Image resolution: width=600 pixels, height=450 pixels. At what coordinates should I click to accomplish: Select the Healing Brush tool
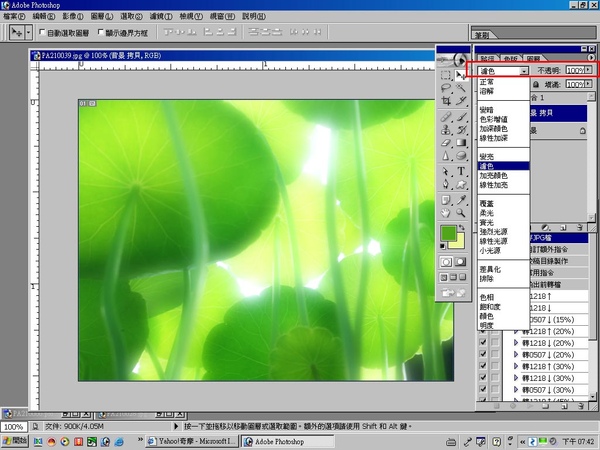click(445, 117)
